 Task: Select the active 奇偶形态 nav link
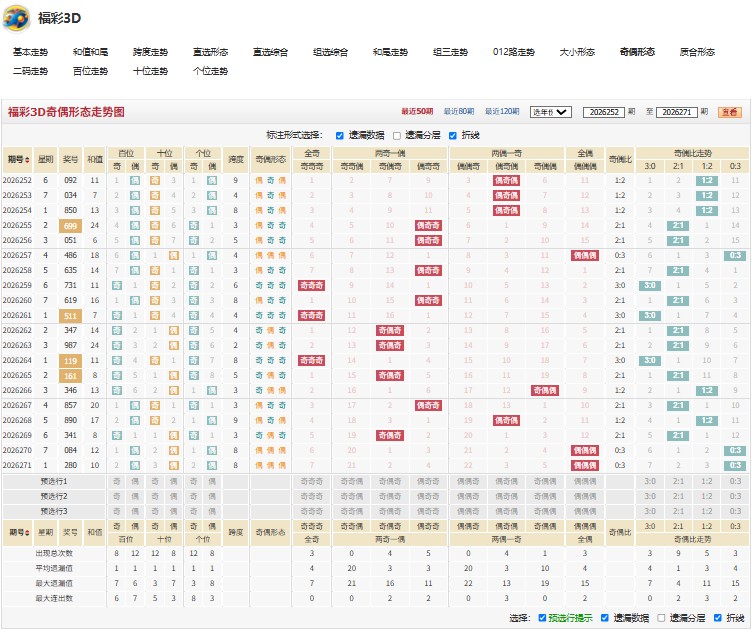coord(637,52)
